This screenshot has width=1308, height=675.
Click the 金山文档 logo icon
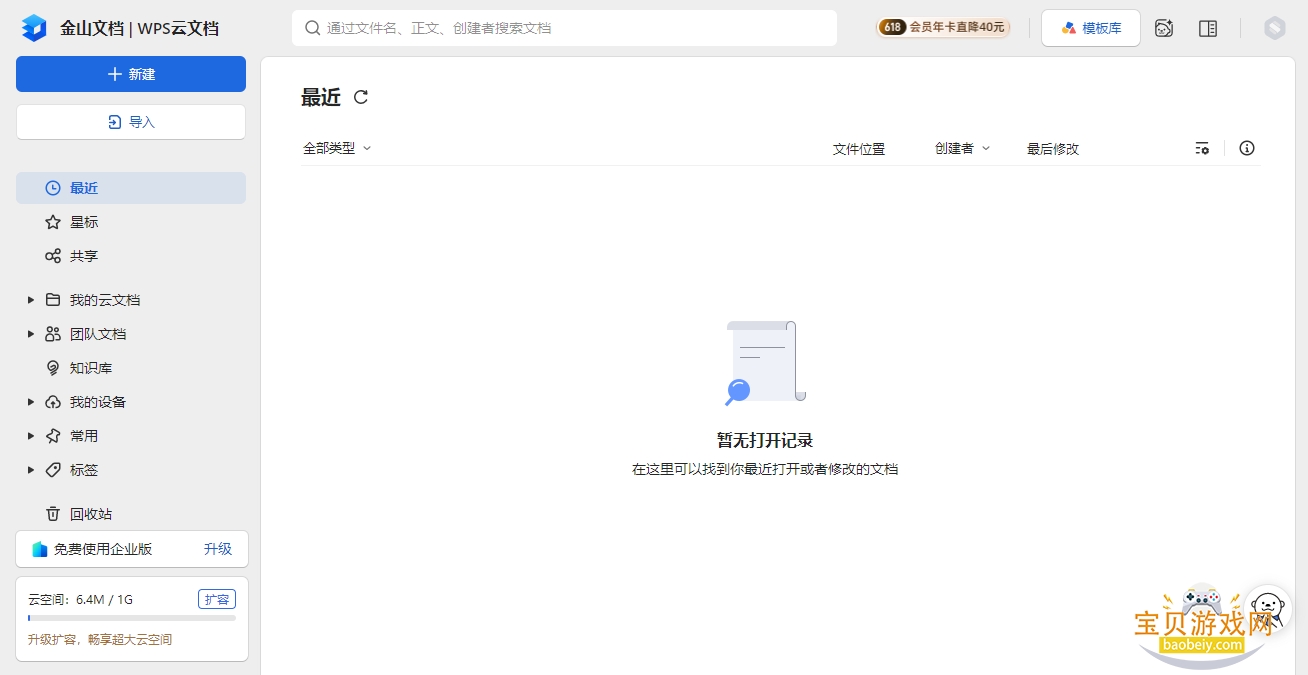pos(34,28)
